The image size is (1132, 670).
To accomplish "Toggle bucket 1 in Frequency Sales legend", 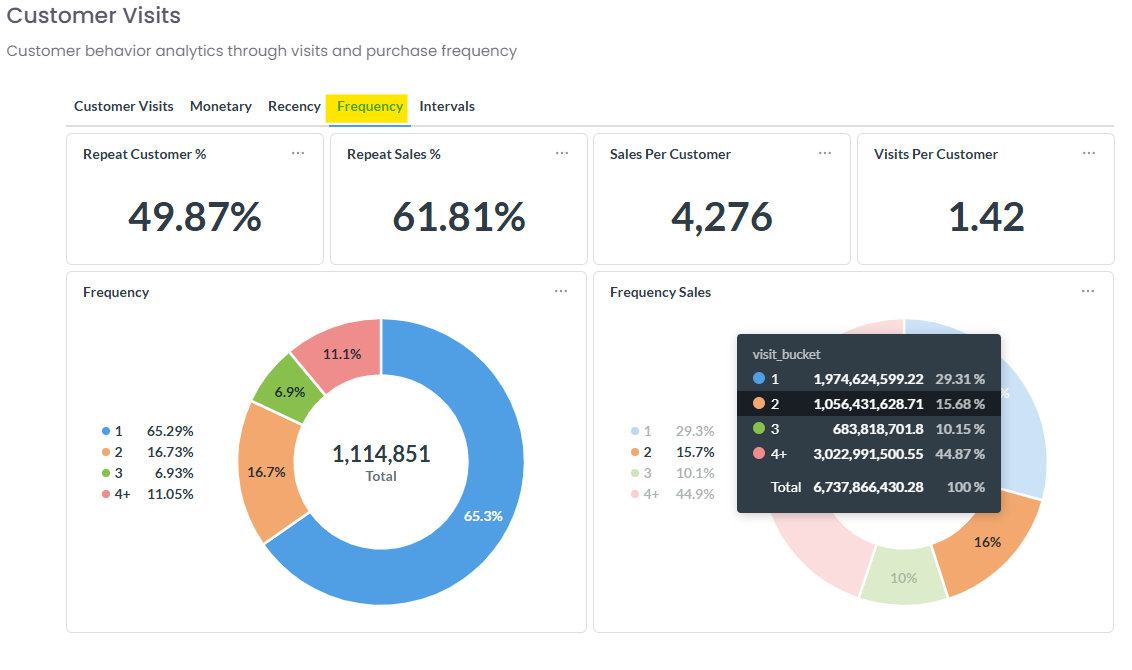I will [672, 431].
